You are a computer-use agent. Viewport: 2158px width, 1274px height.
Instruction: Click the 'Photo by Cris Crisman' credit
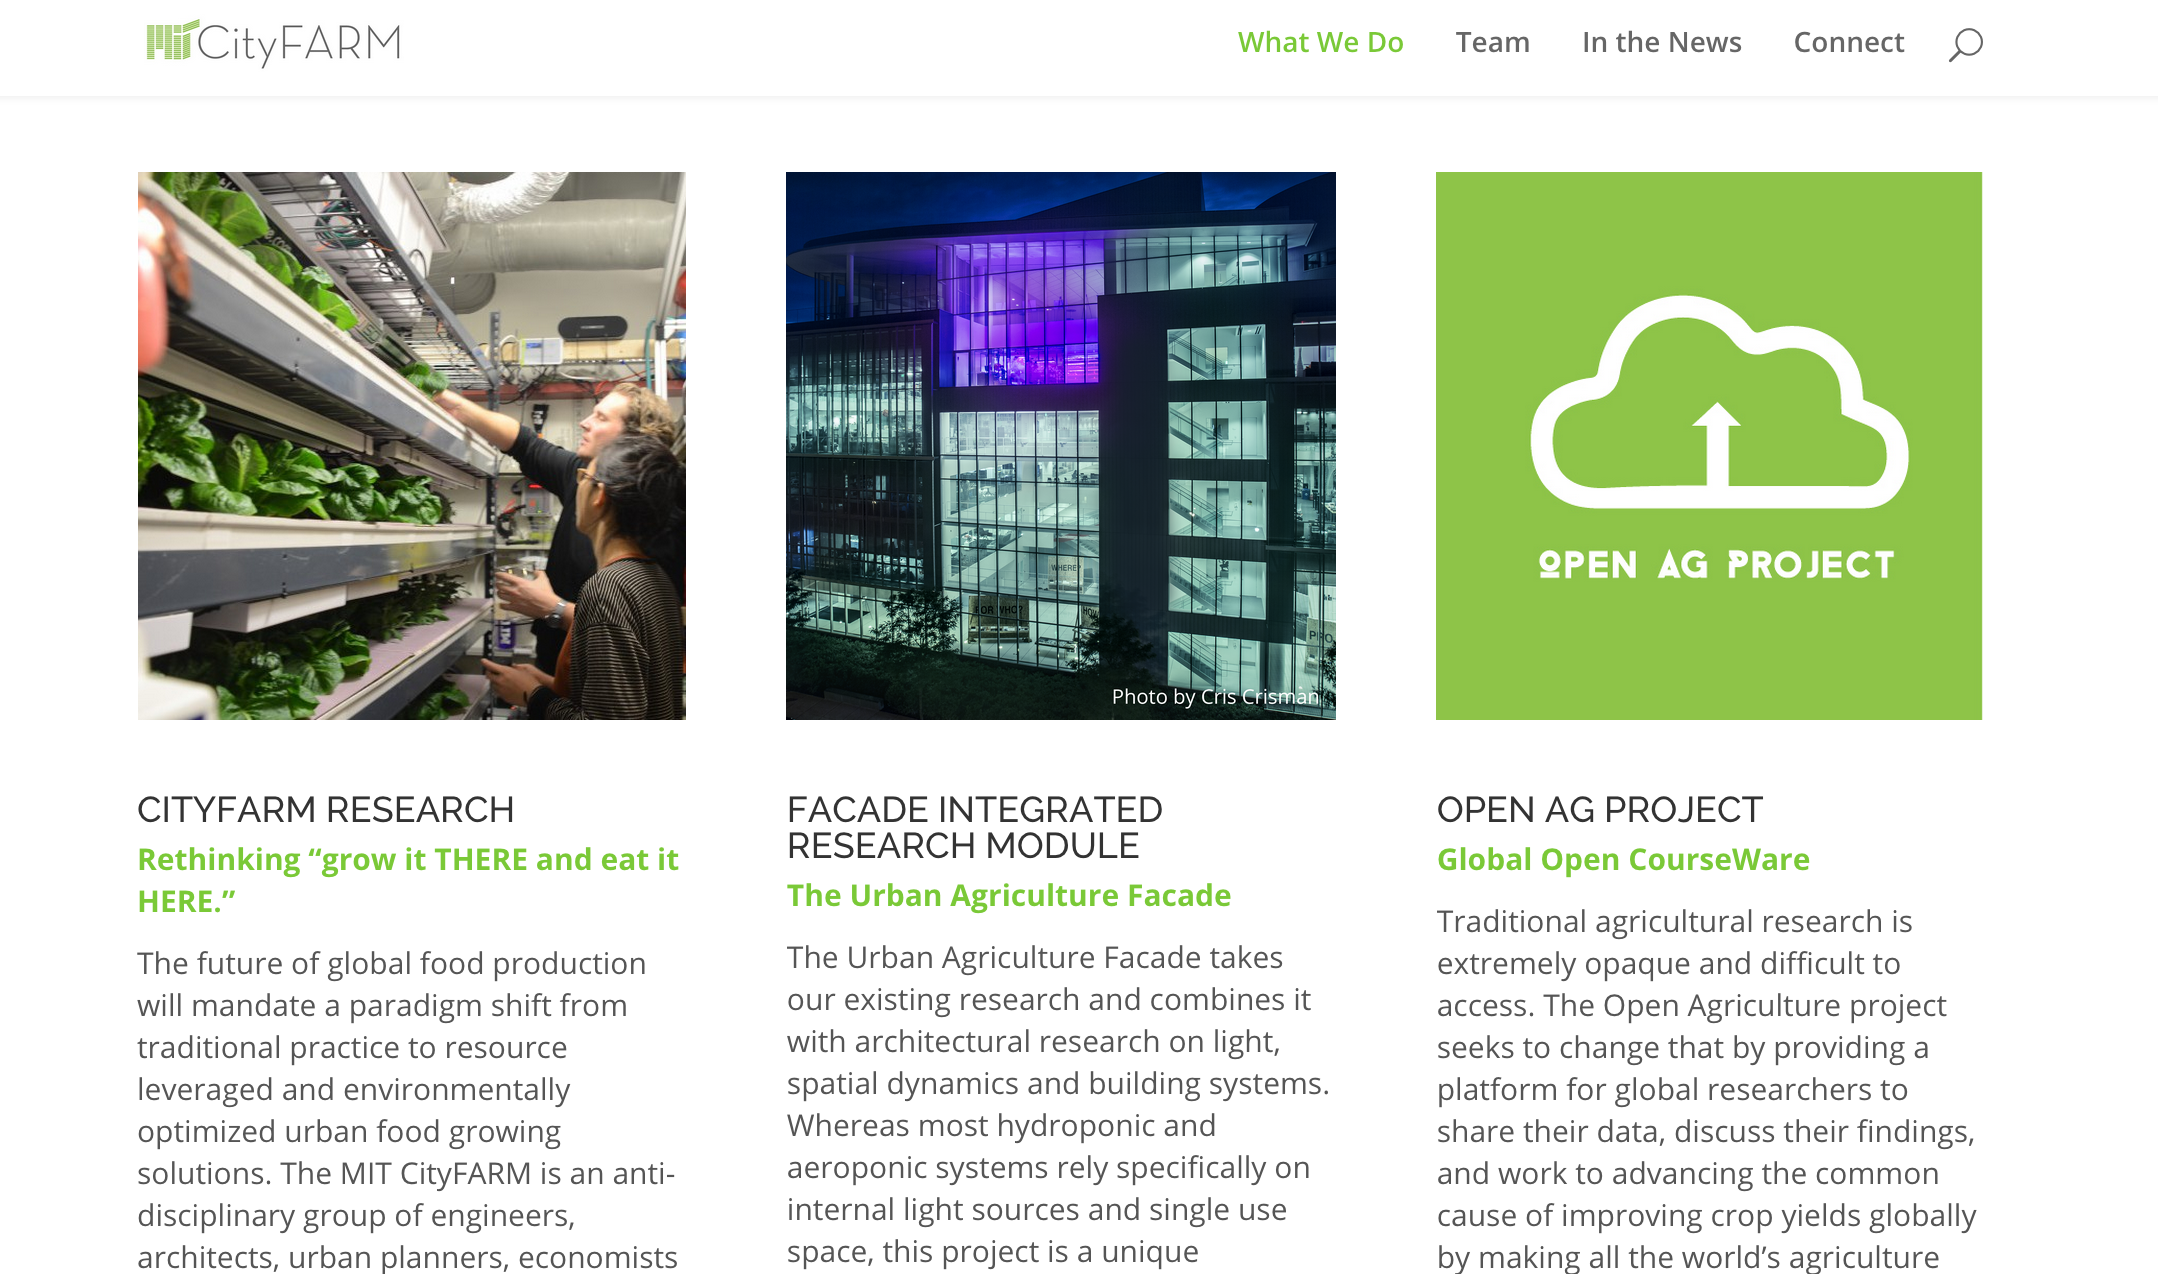coord(1215,696)
